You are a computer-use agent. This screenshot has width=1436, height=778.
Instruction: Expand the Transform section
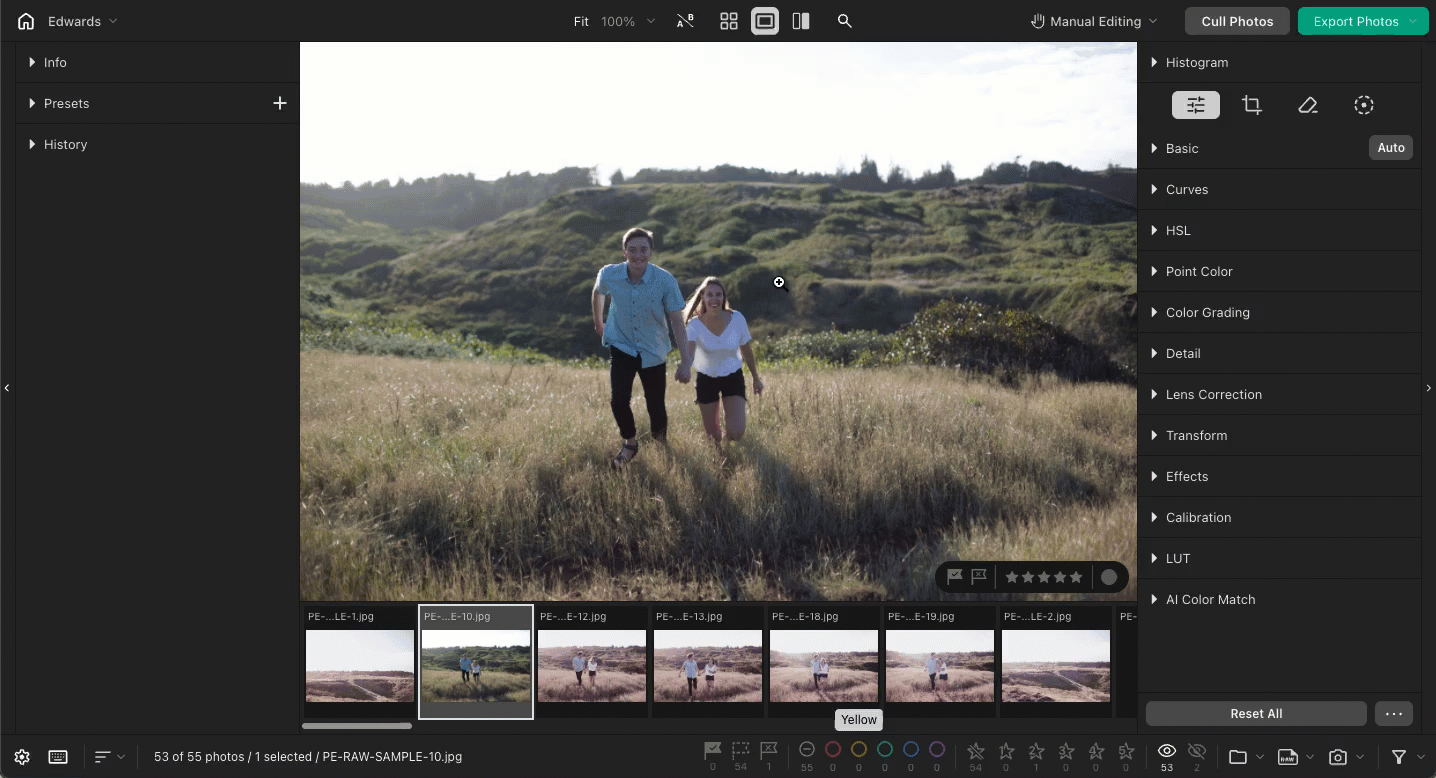coord(1279,435)
